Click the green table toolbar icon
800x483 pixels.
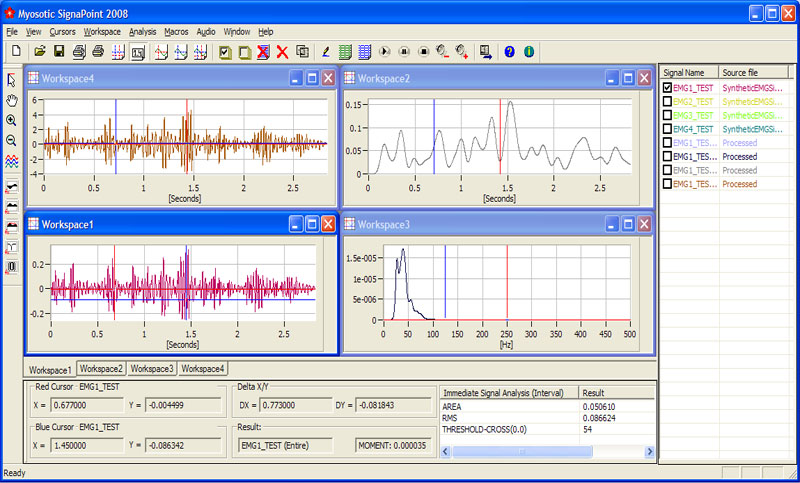tap(345, 52)
